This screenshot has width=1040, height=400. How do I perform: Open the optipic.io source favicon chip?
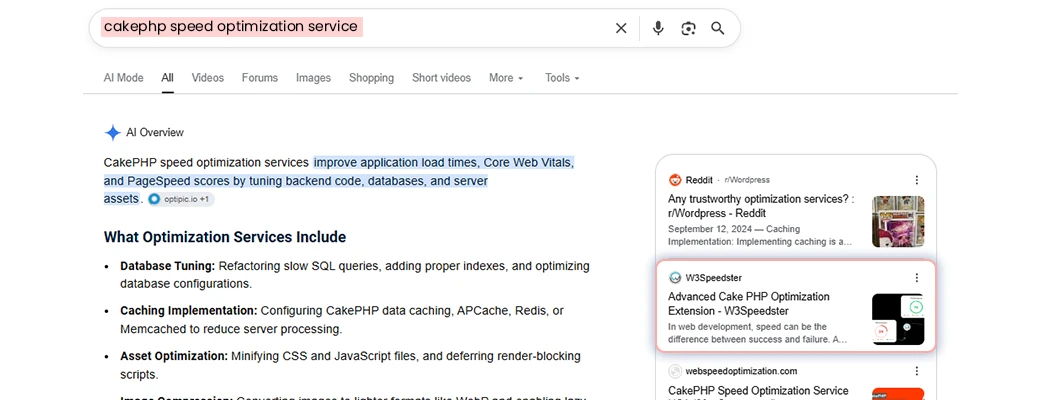155,199
